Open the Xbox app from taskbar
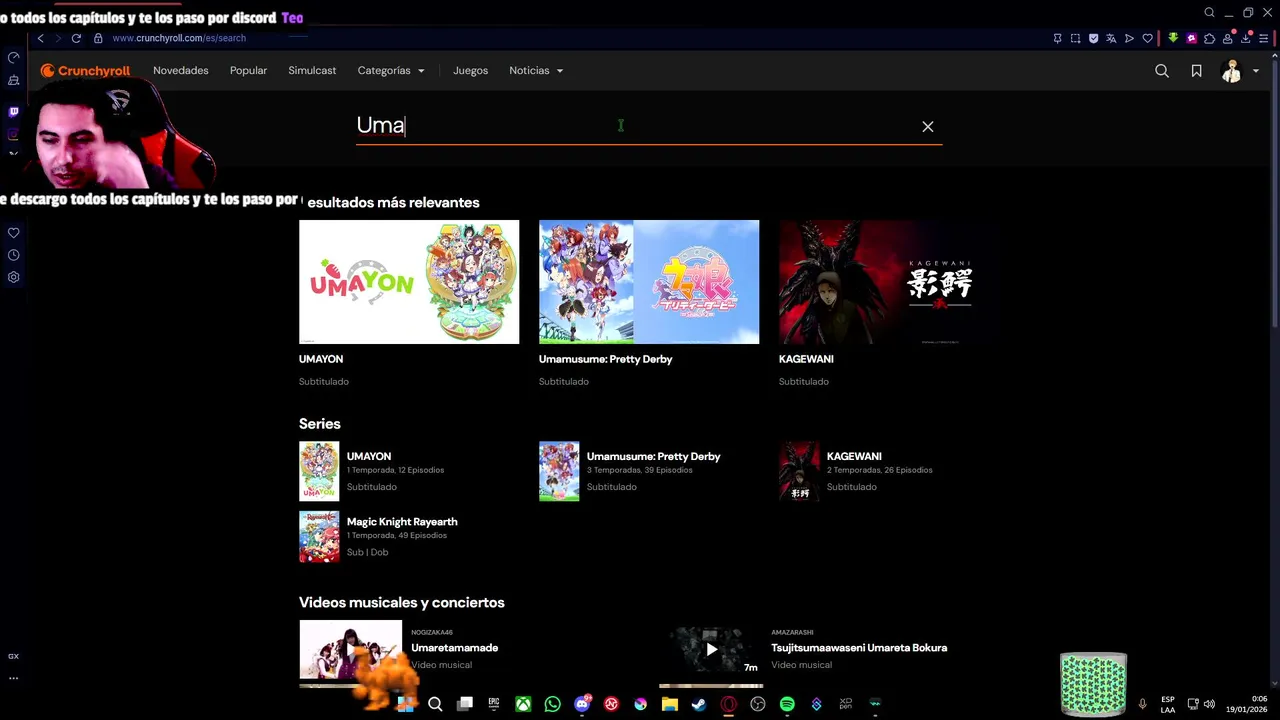 [x=523, y=704]
